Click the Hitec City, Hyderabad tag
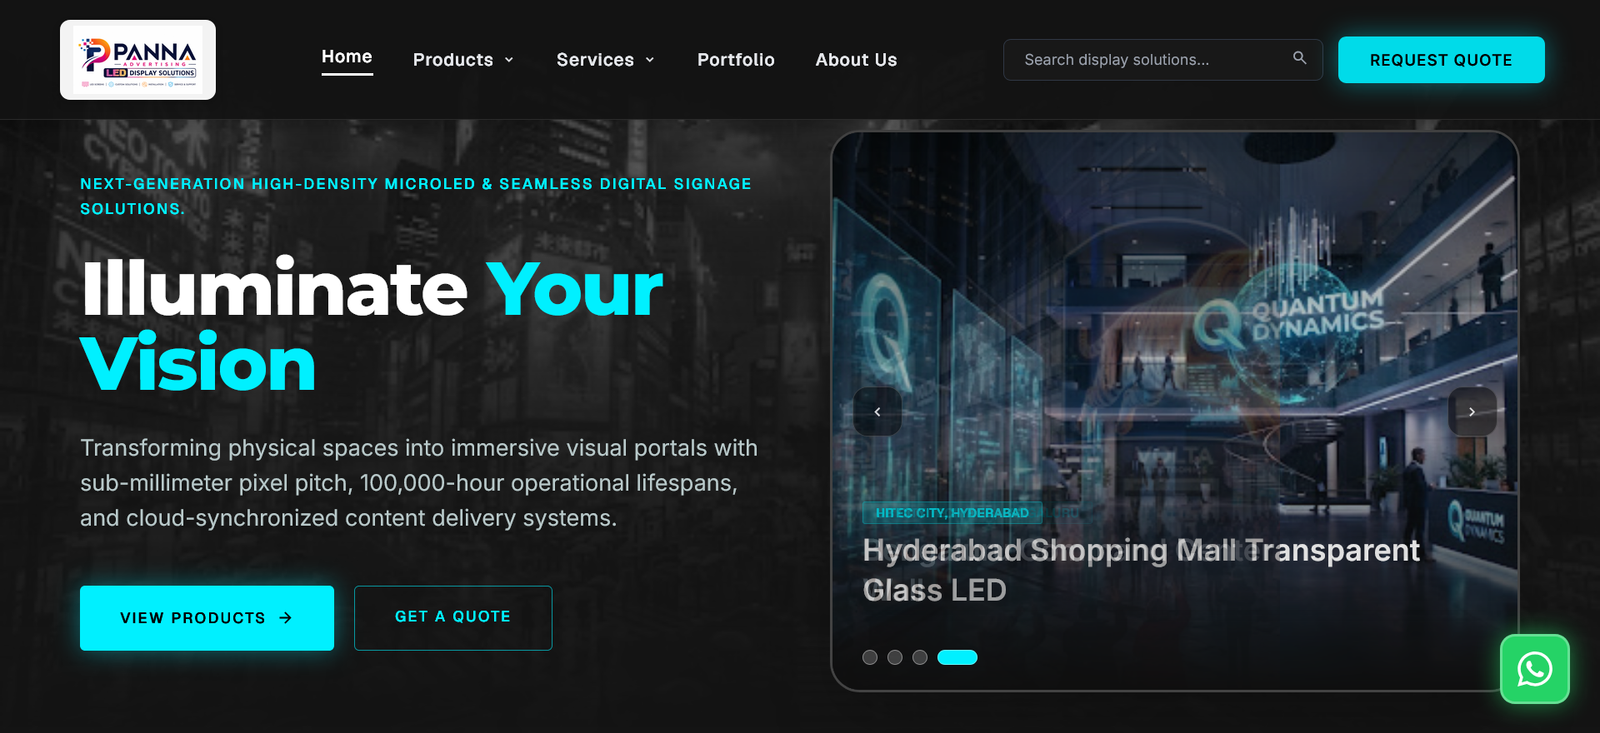Screen dimensions: 1600x733 click(x=952, y=513)
